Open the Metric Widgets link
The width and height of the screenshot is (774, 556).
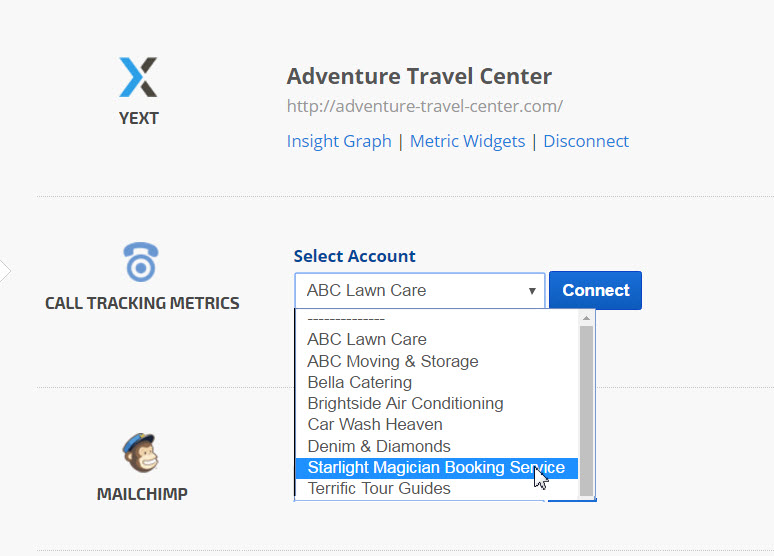[467, 141]
